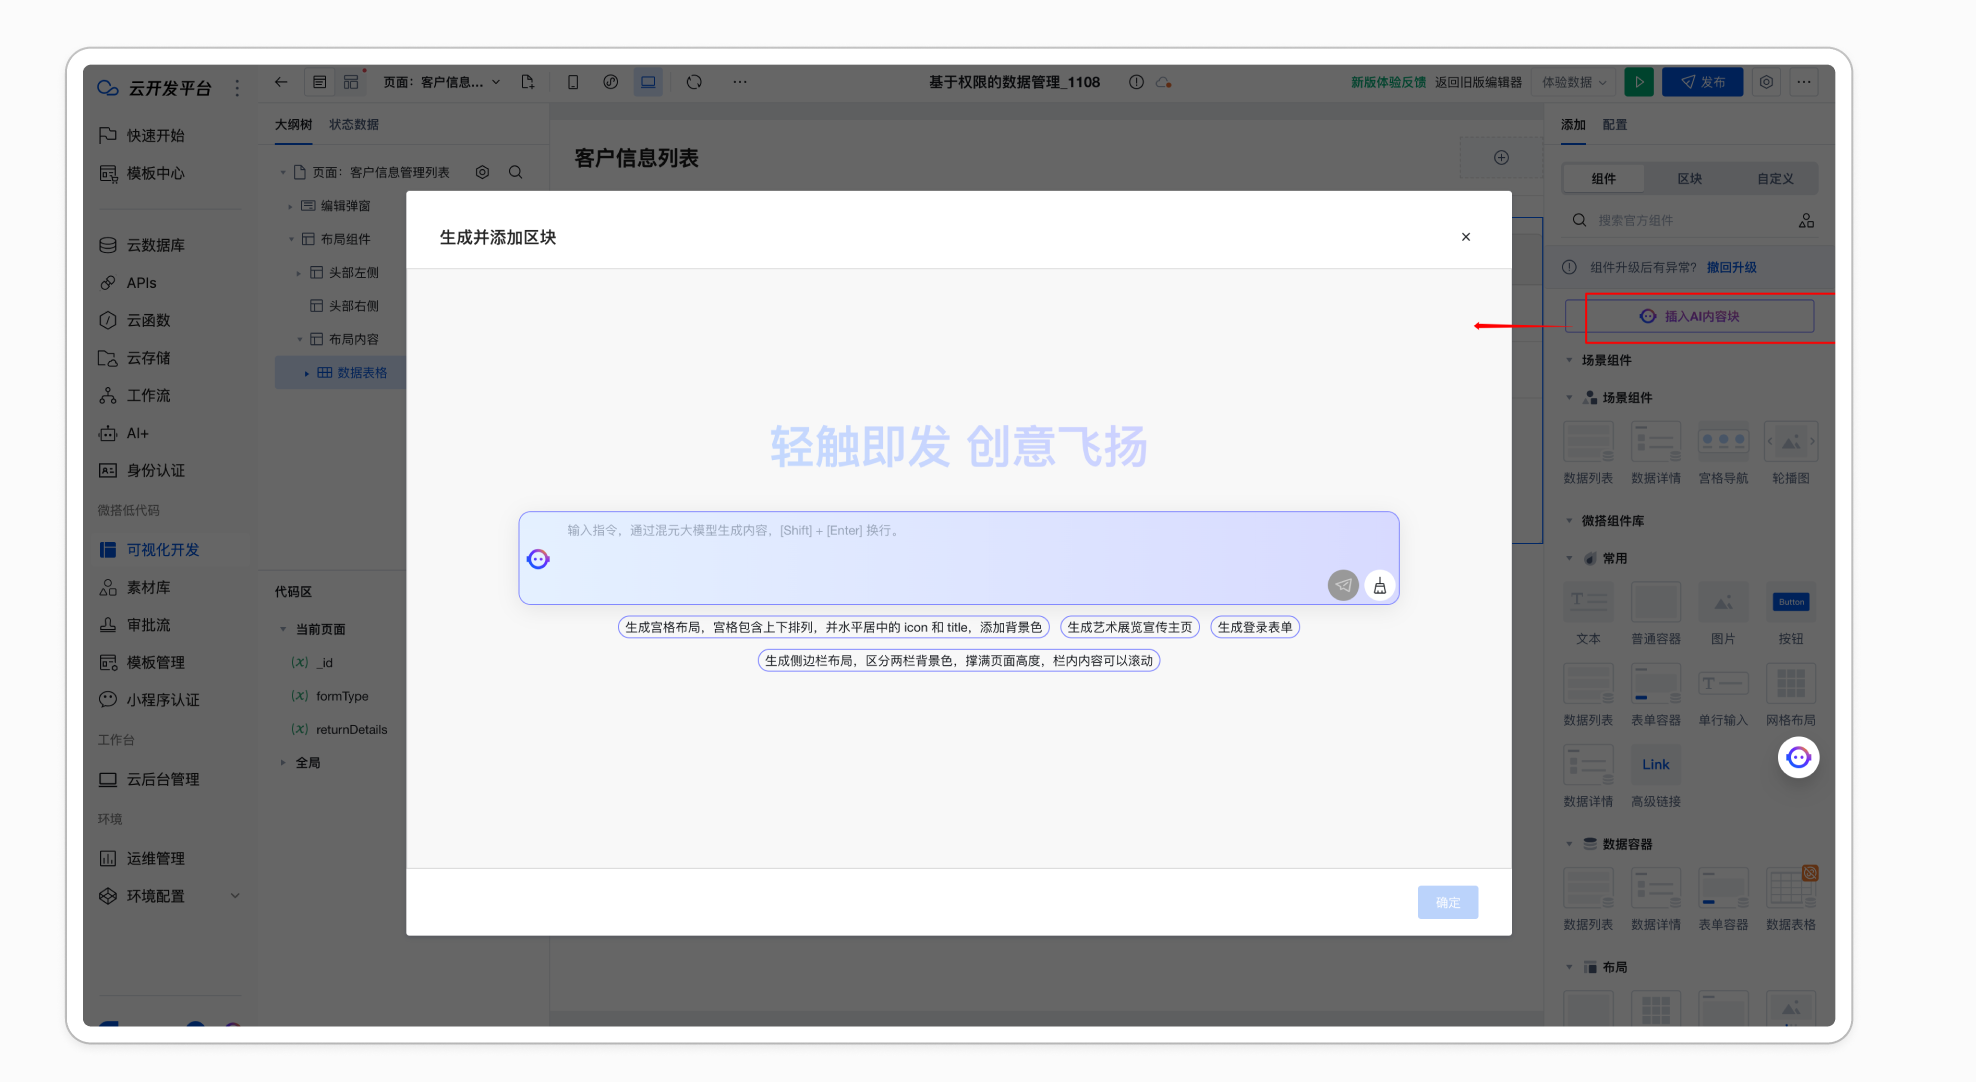Open 审批流 in the sidebar
This screenshot has height=1082, width=1976.
148,625
